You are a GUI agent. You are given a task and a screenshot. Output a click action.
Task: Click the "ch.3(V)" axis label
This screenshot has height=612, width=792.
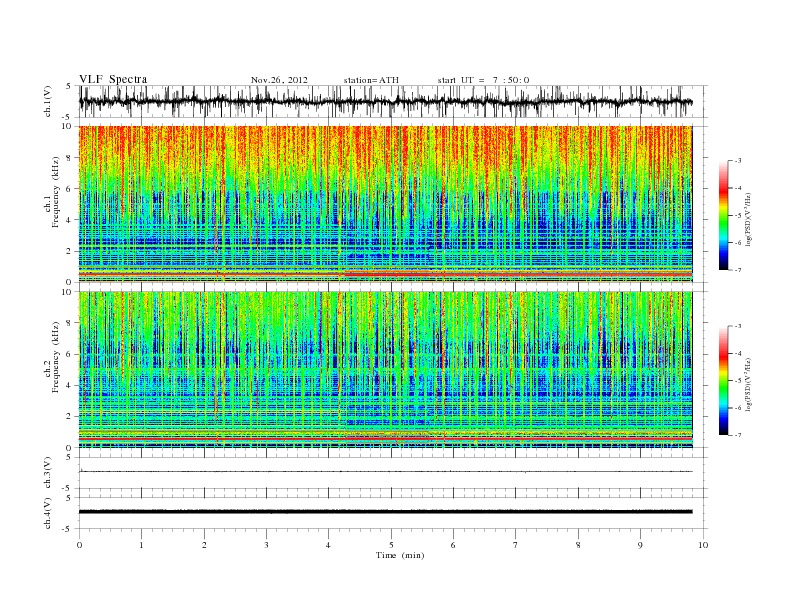(47, 473)
